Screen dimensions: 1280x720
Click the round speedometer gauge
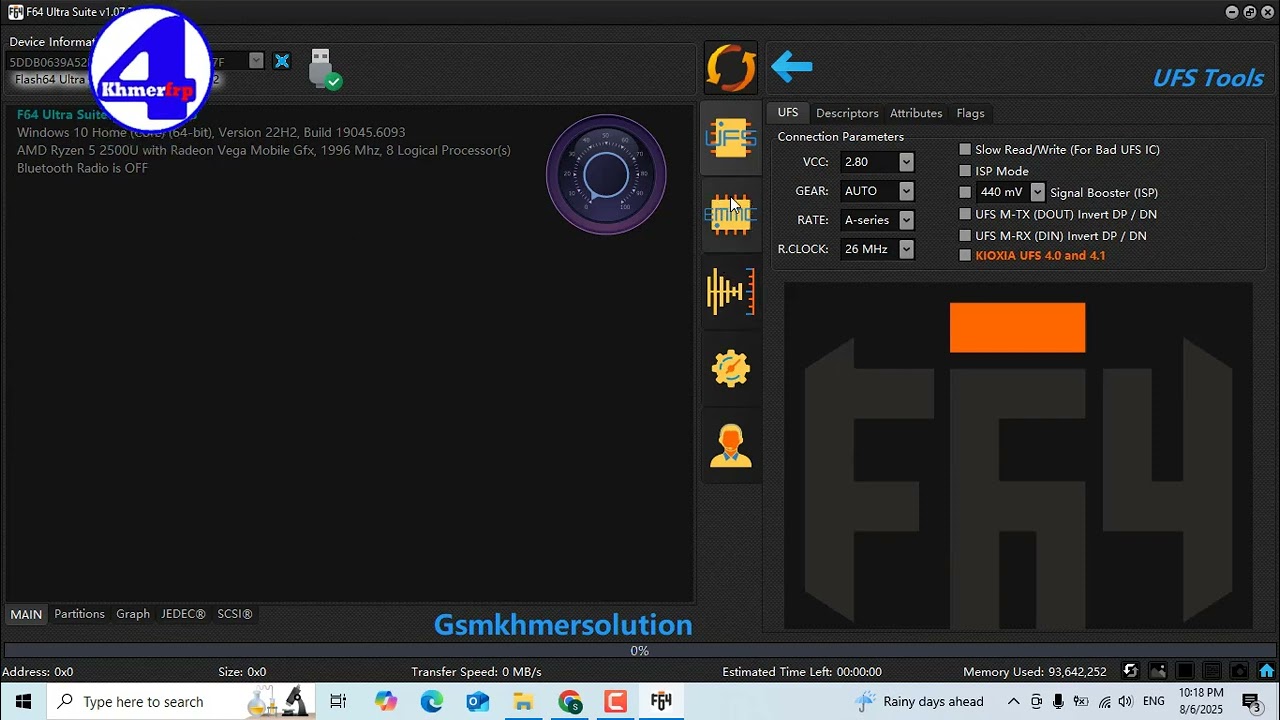[x=606, y=175]
